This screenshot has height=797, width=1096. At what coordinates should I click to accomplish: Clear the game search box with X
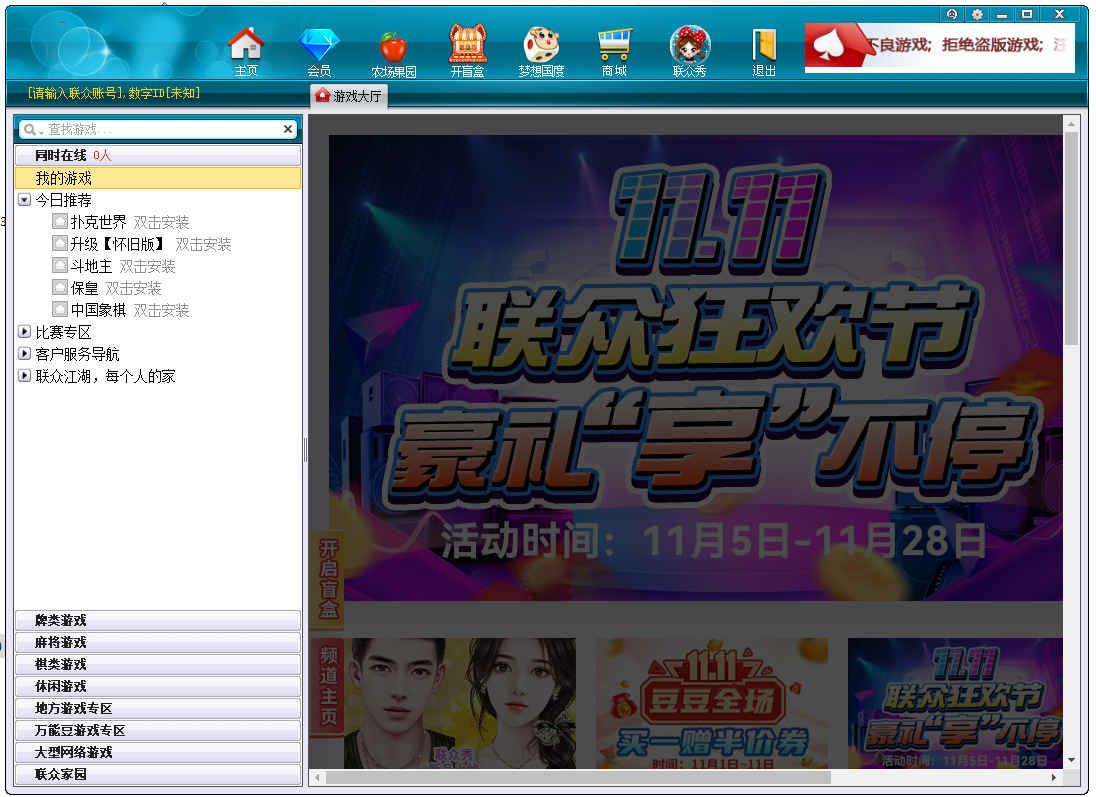pos(287,129)
